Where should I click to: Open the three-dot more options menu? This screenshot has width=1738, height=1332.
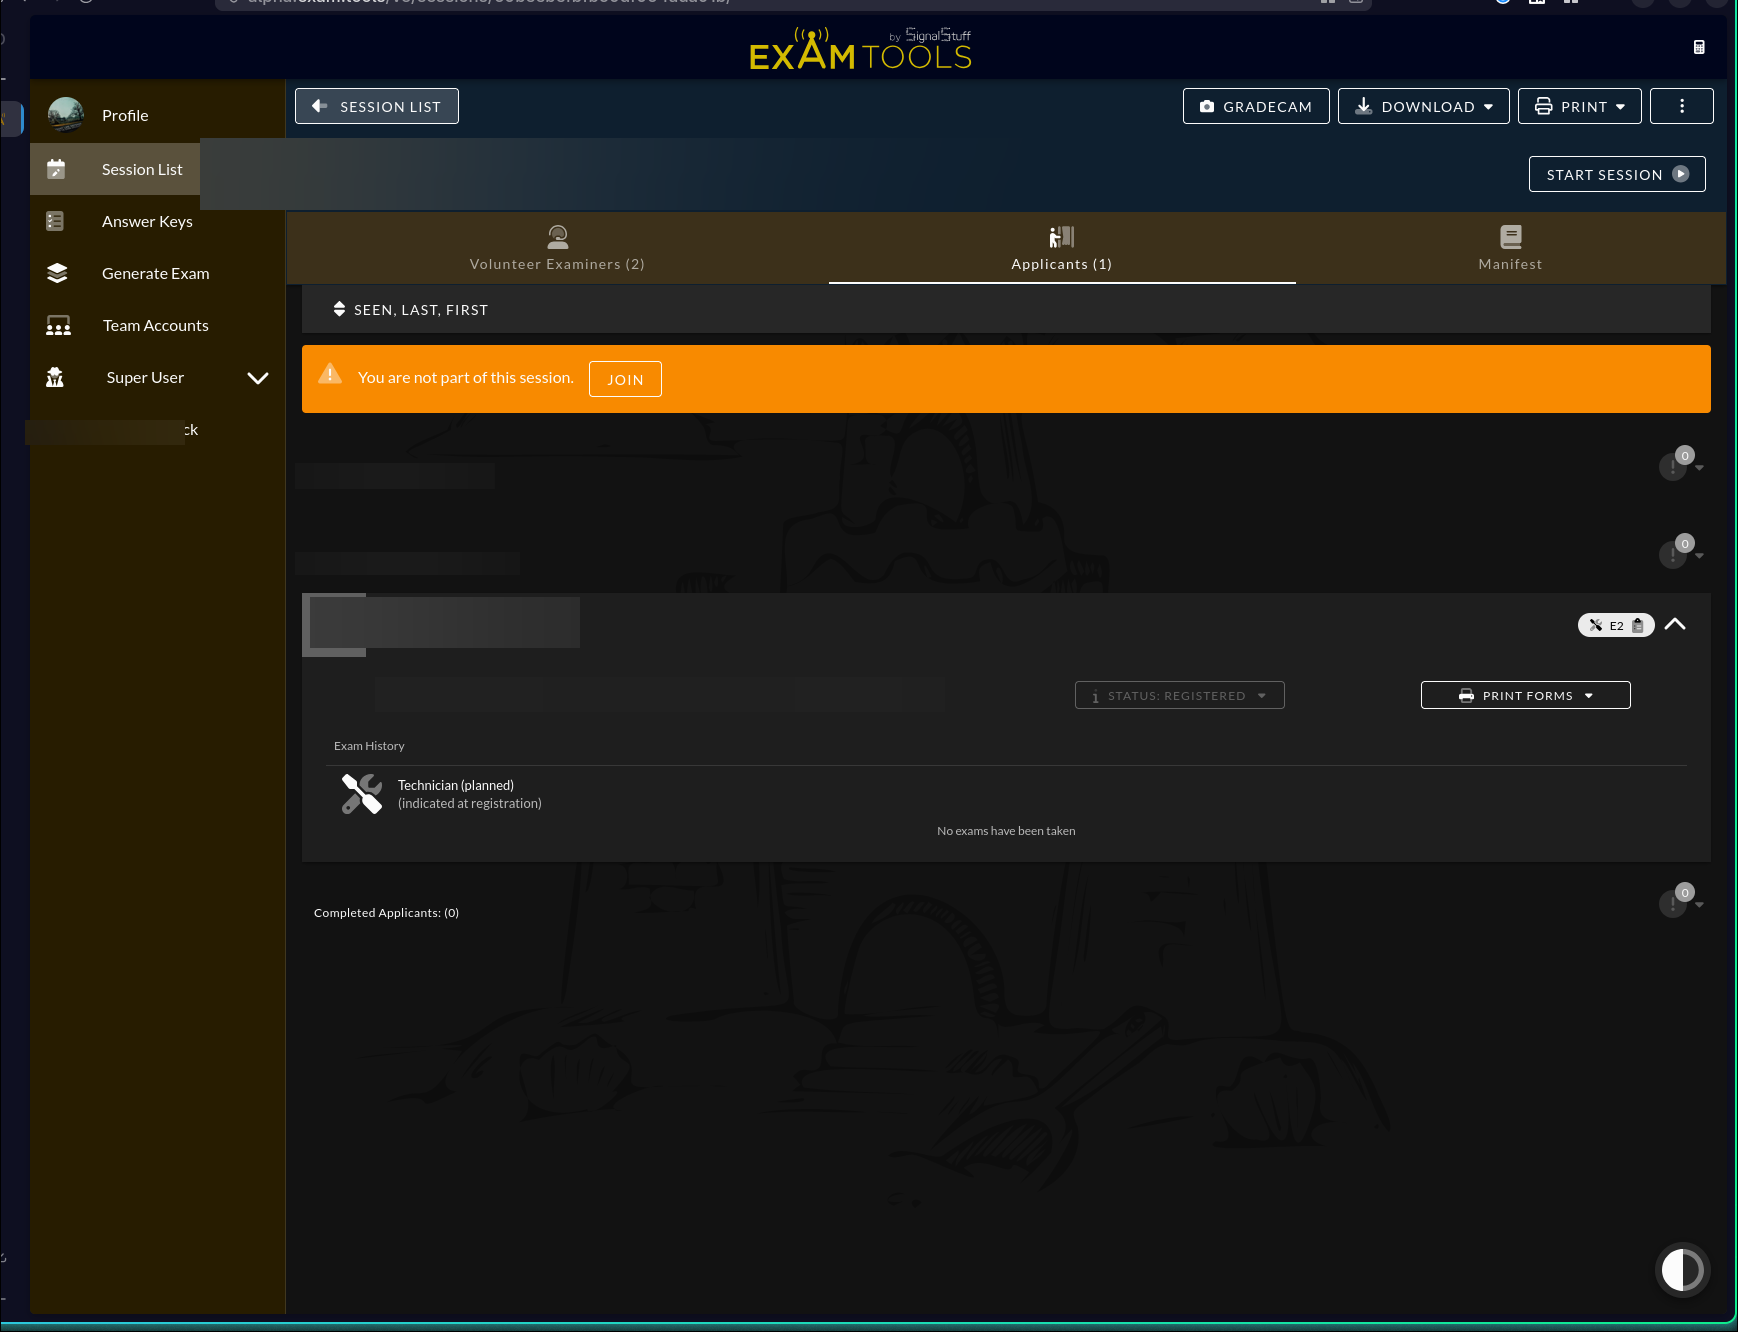[x=1682, y=106]
